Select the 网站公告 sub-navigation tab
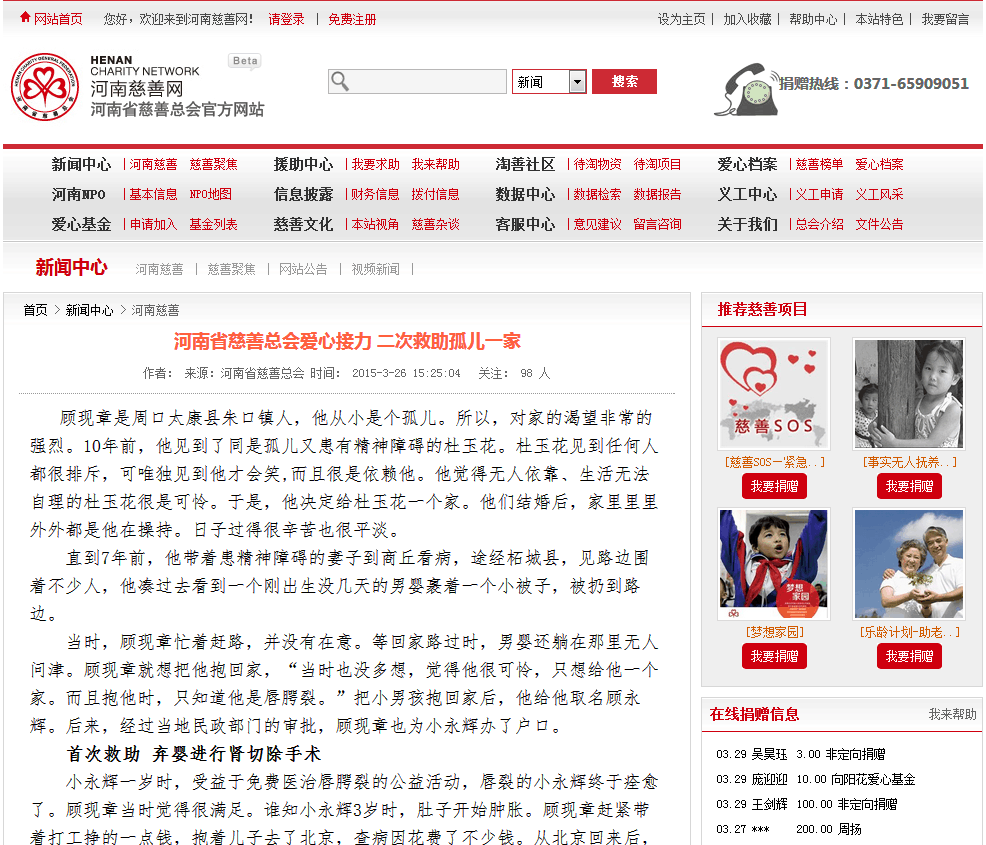This screenshot has width=986, height=845. [x=303, y=269]
